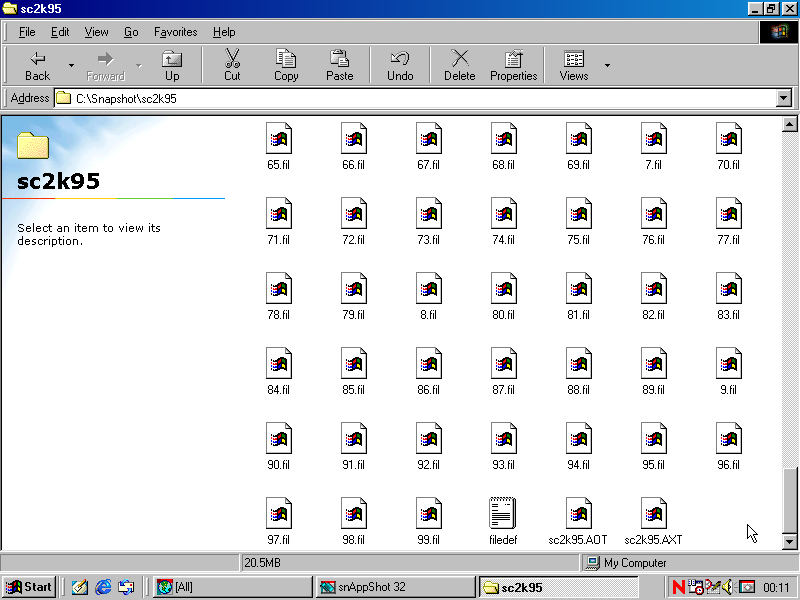The width and height of the screenshot is (800, 600).
Task: Select the 65.fil file icon
Action: [279, 138]
